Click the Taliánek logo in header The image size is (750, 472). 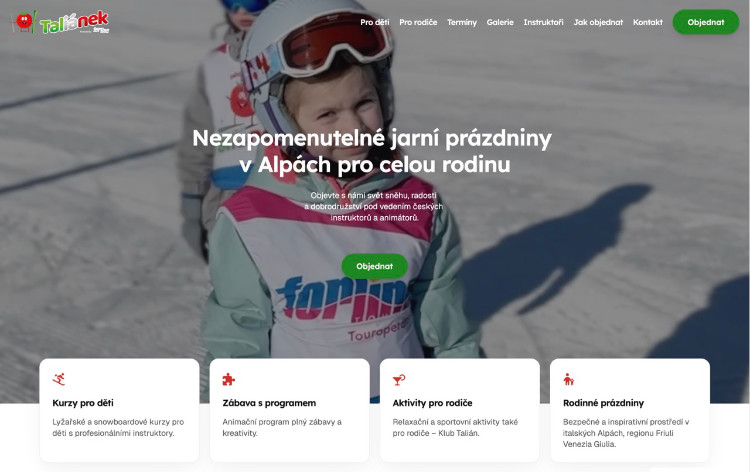click(x=61, y=22)
